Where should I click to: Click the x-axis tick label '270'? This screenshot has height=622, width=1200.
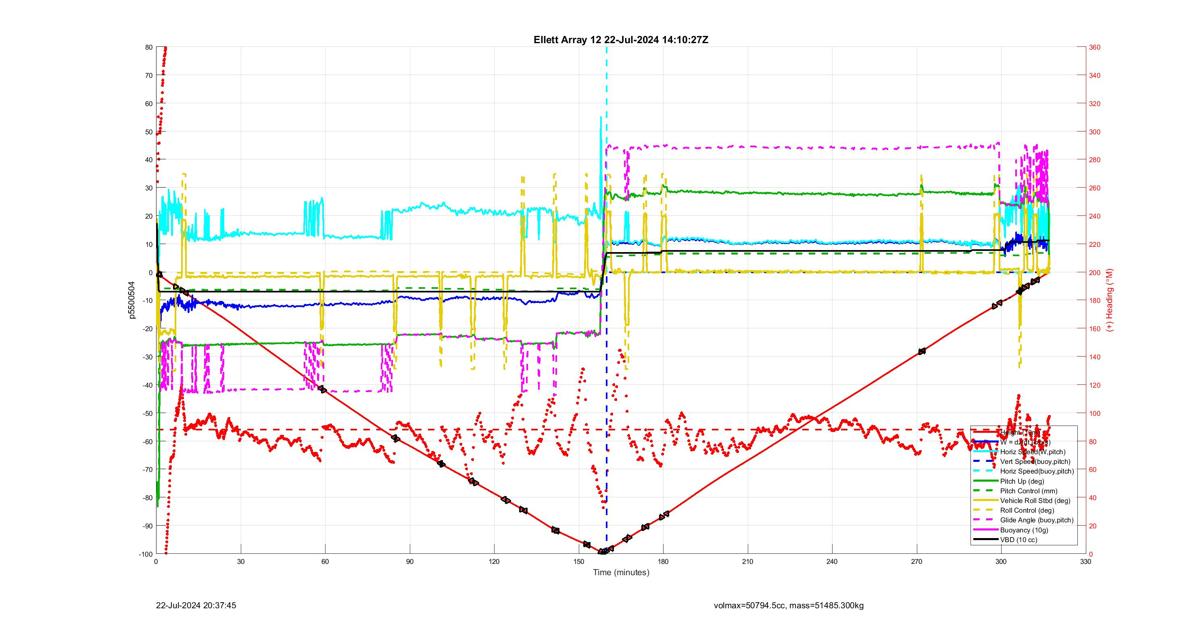[x=917, y=562]
